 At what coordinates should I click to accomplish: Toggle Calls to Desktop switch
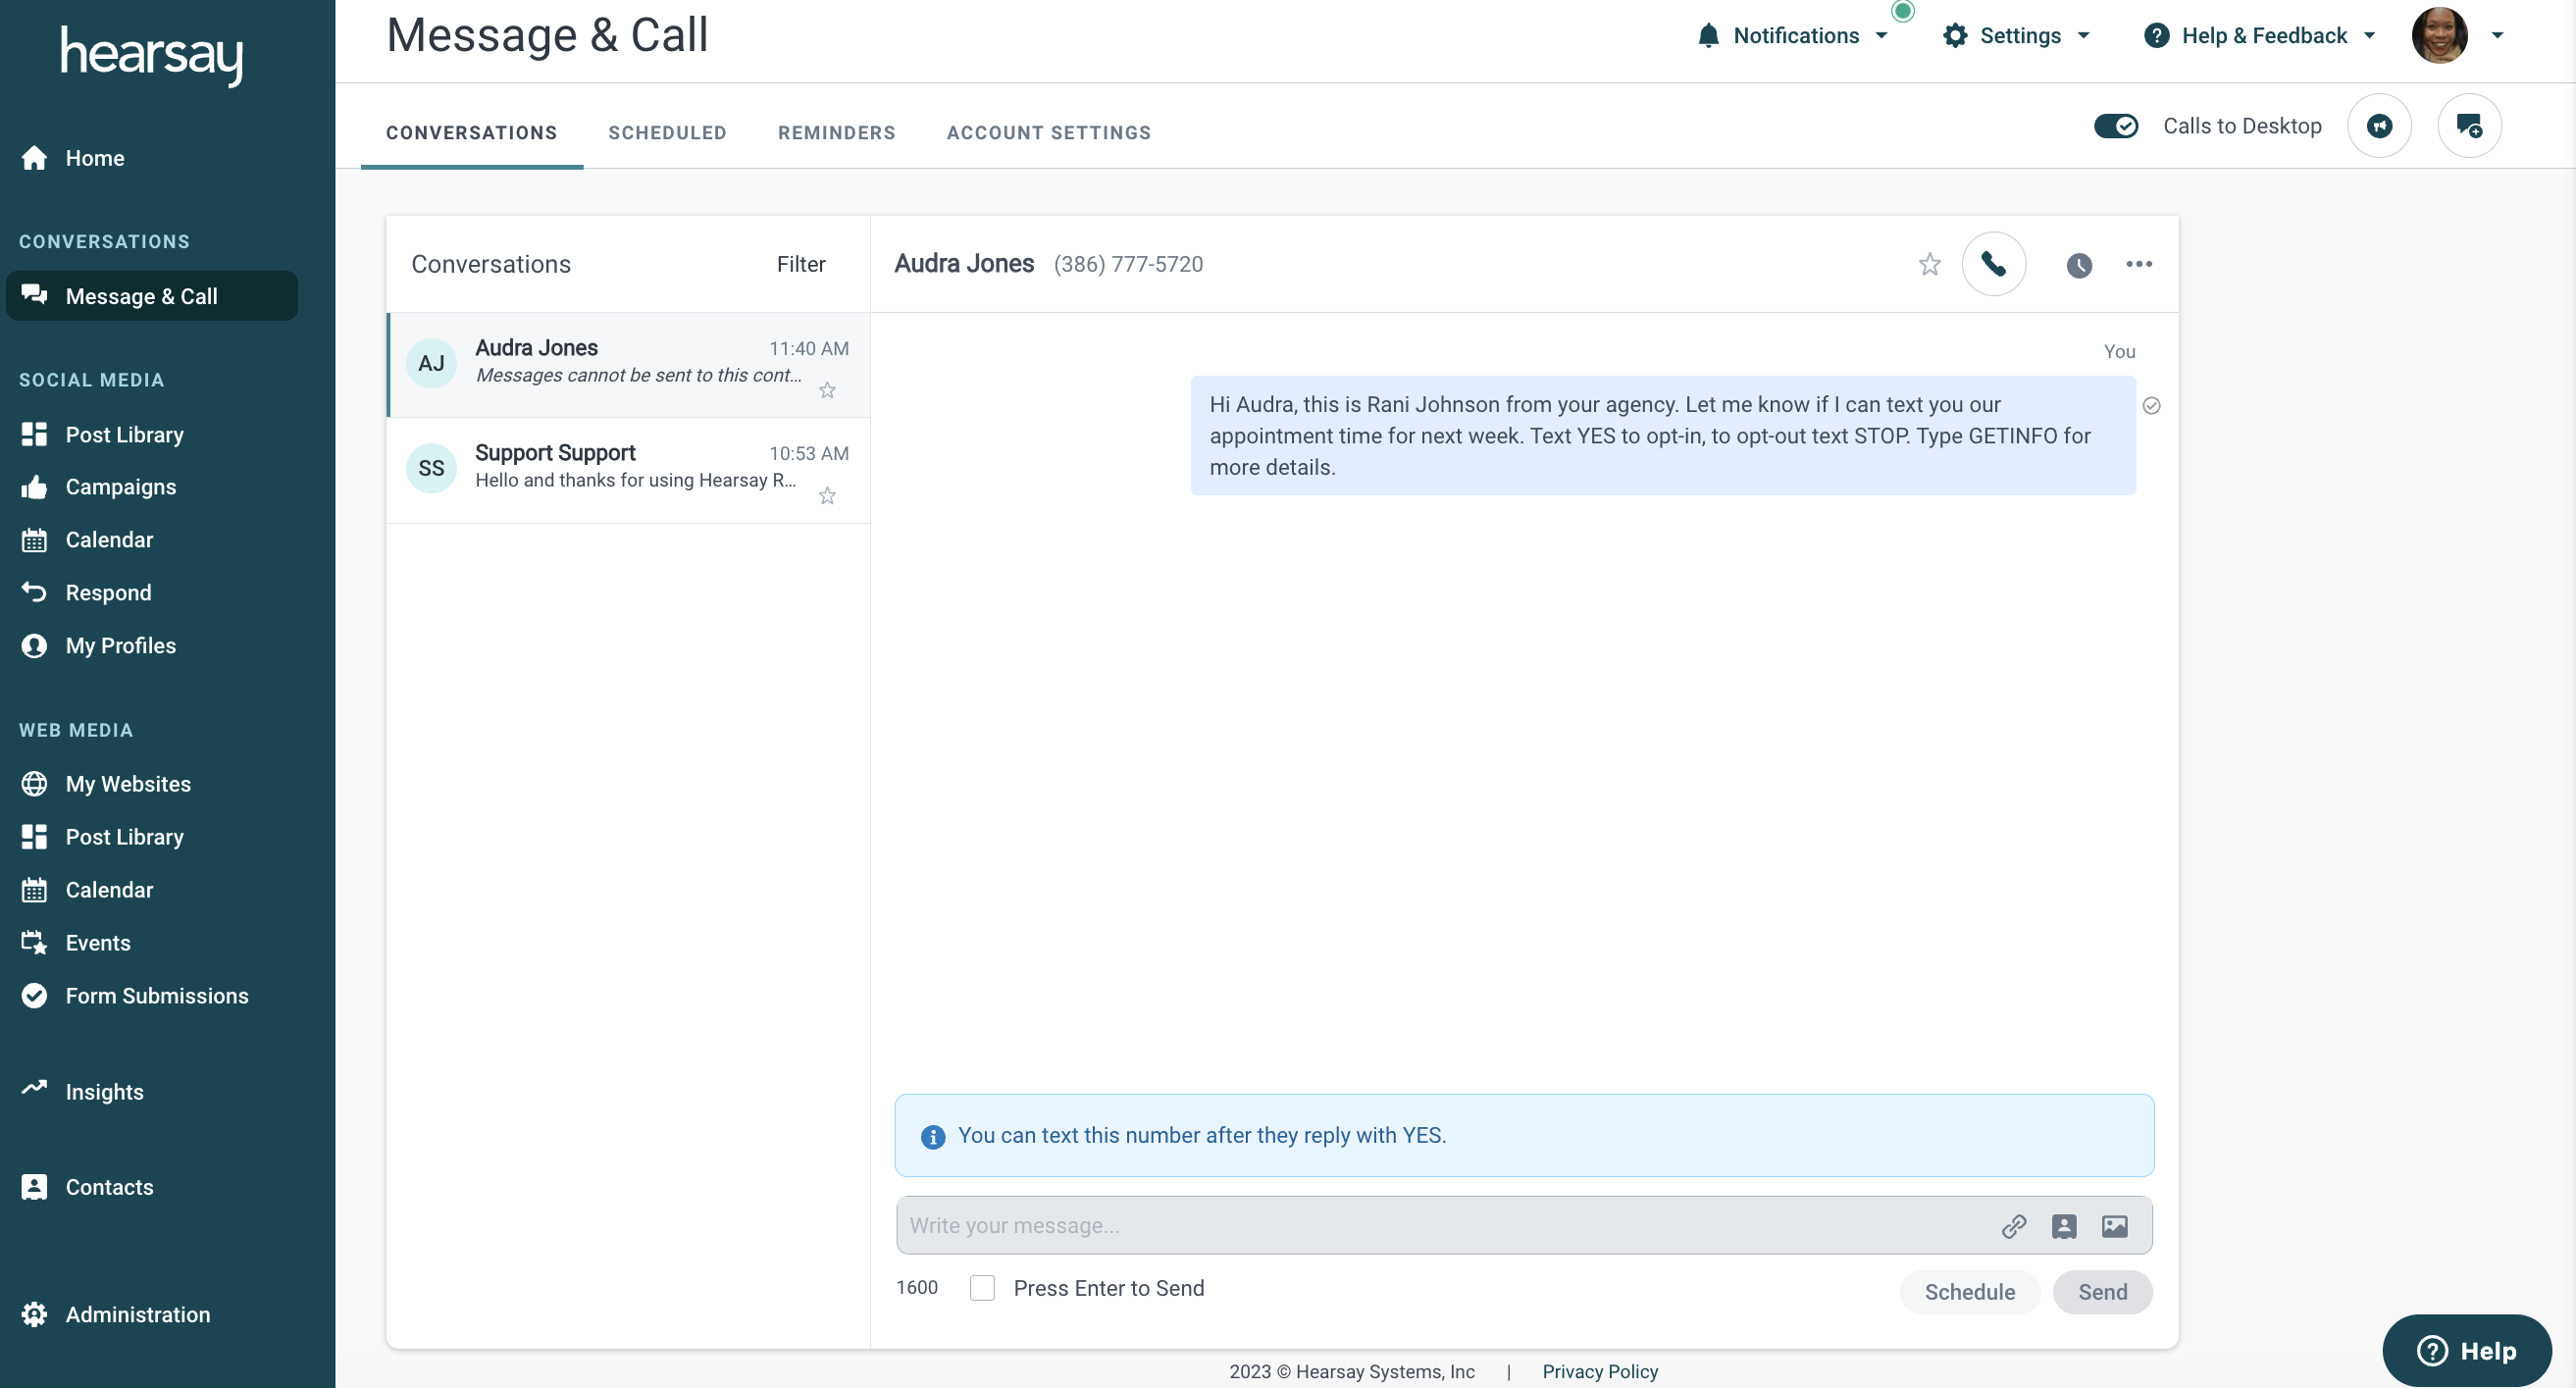[x=2115, y=126]
